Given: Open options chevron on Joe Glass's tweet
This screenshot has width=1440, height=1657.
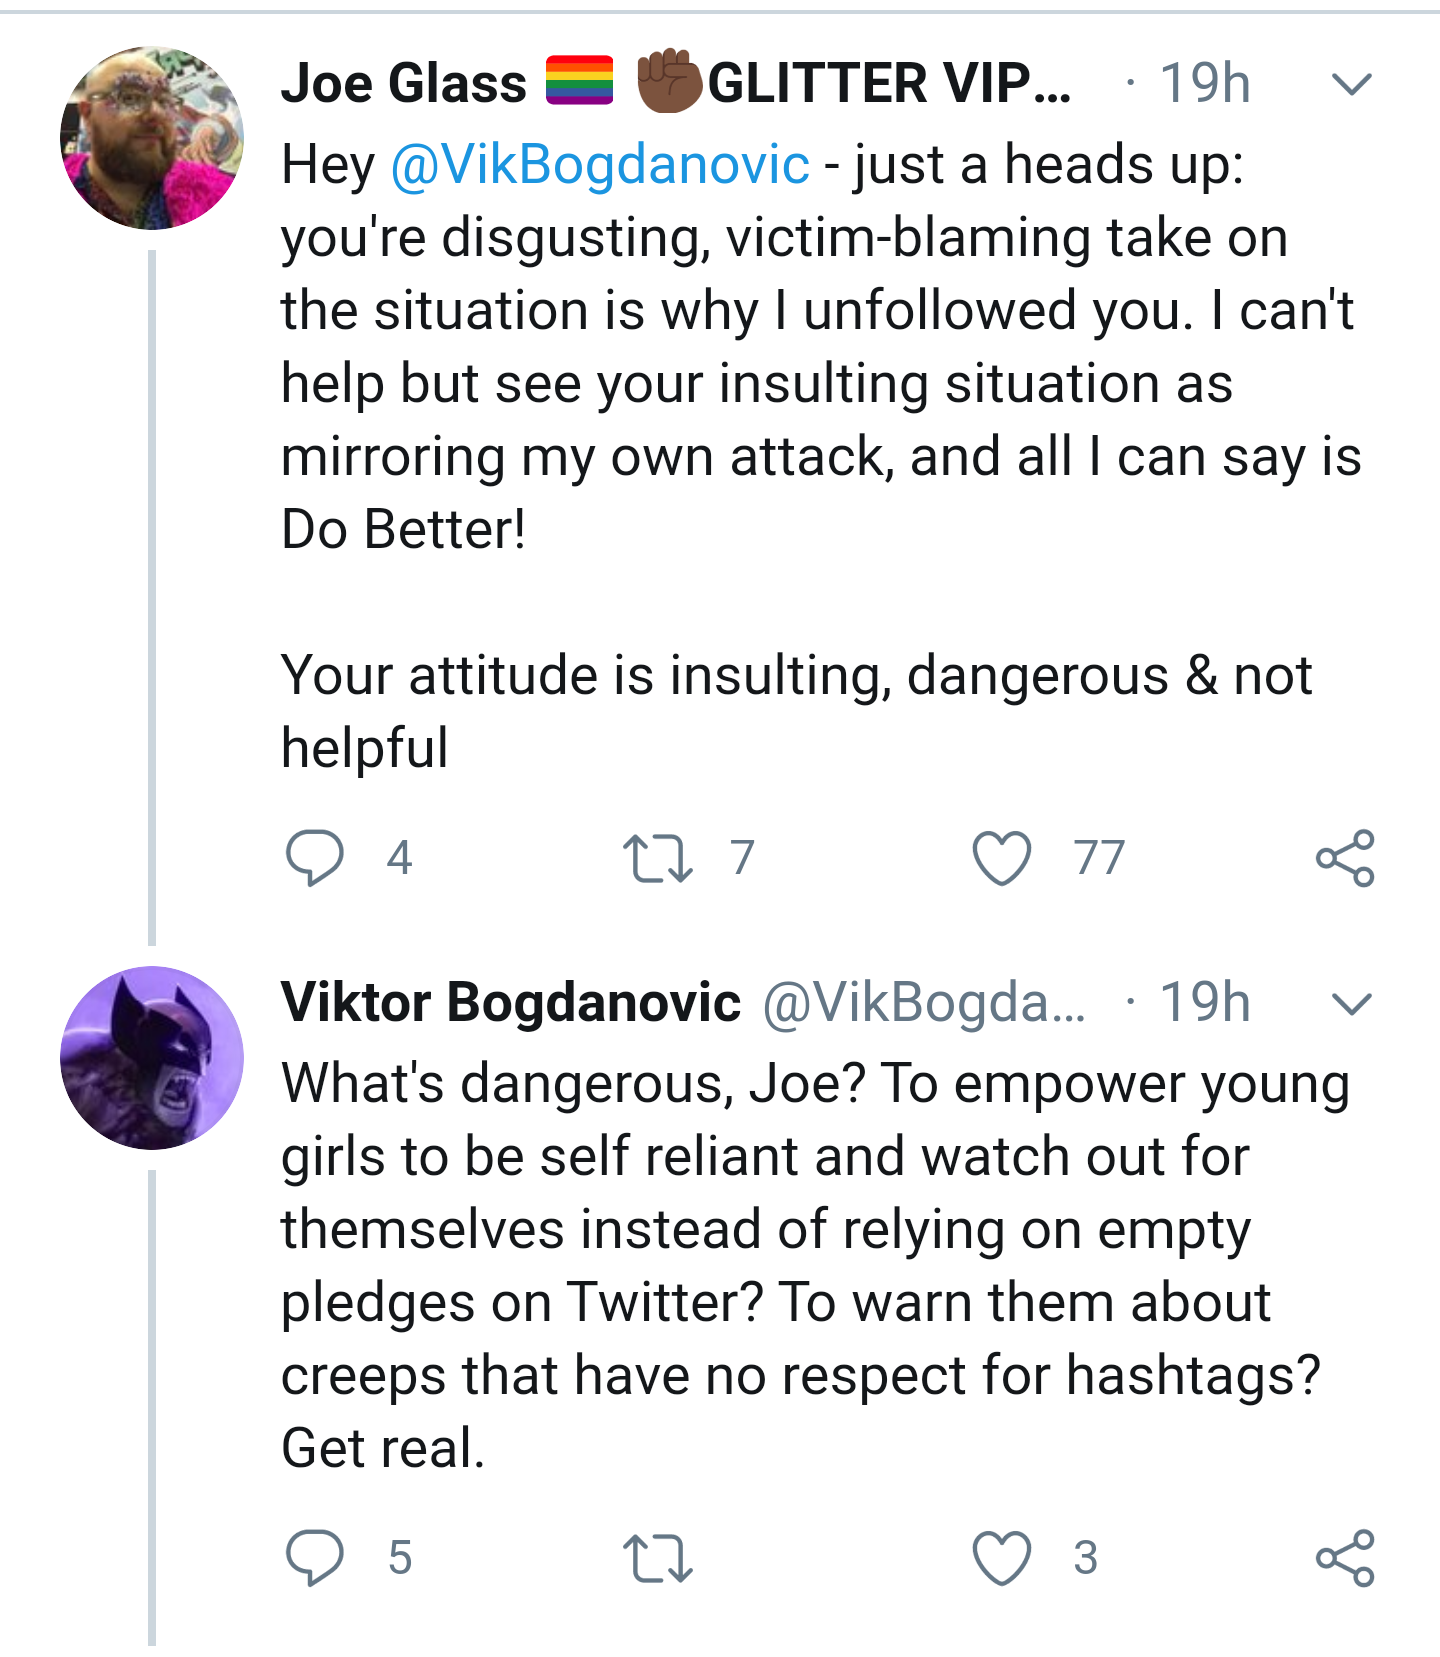Looking at the screenshot, I should (x=1352, y=85).
